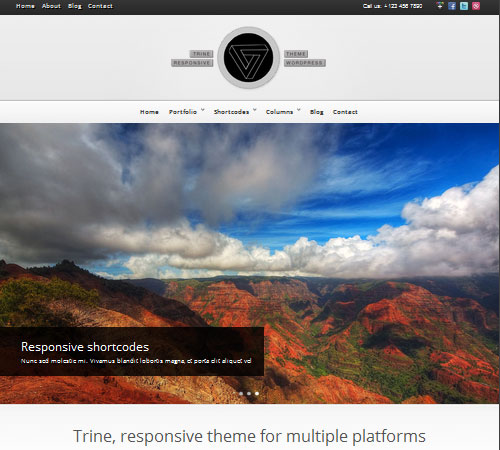Expand the Shortcodes dropdown arrow
The height and width of the screenshot is (450, 500).
point(255,110)
